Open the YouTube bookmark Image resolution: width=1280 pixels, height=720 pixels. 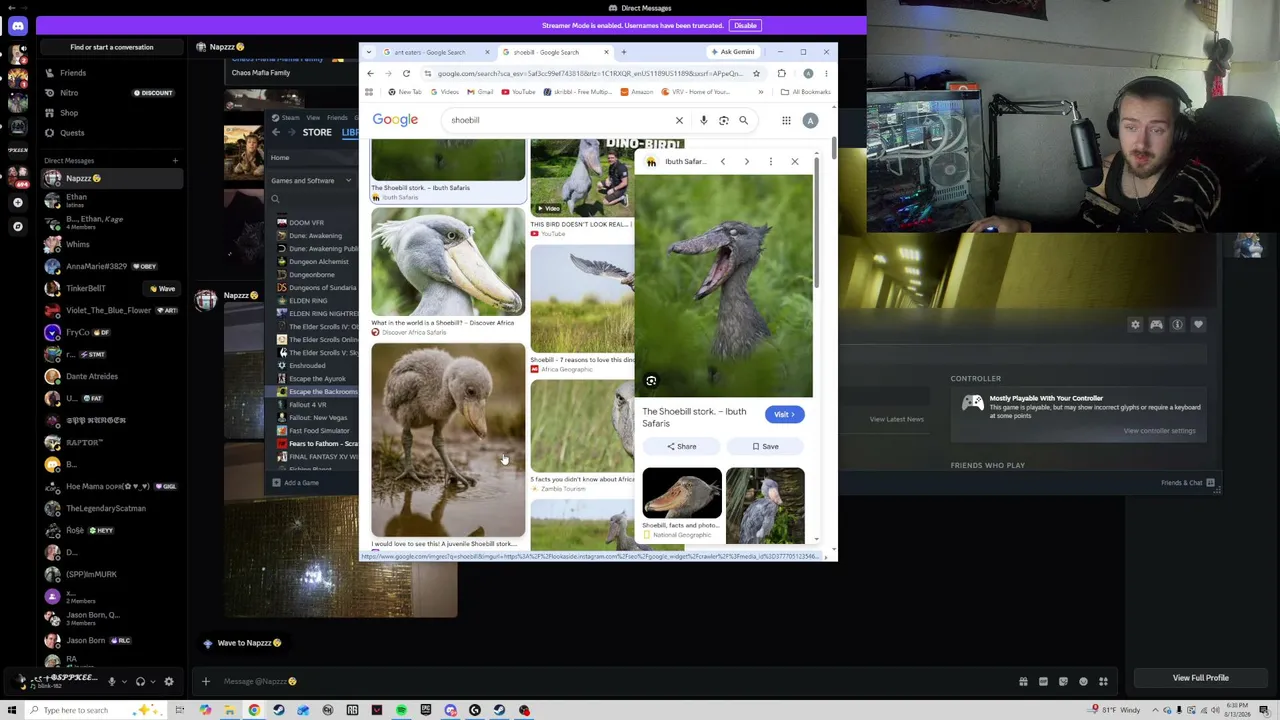click(519, 92)
